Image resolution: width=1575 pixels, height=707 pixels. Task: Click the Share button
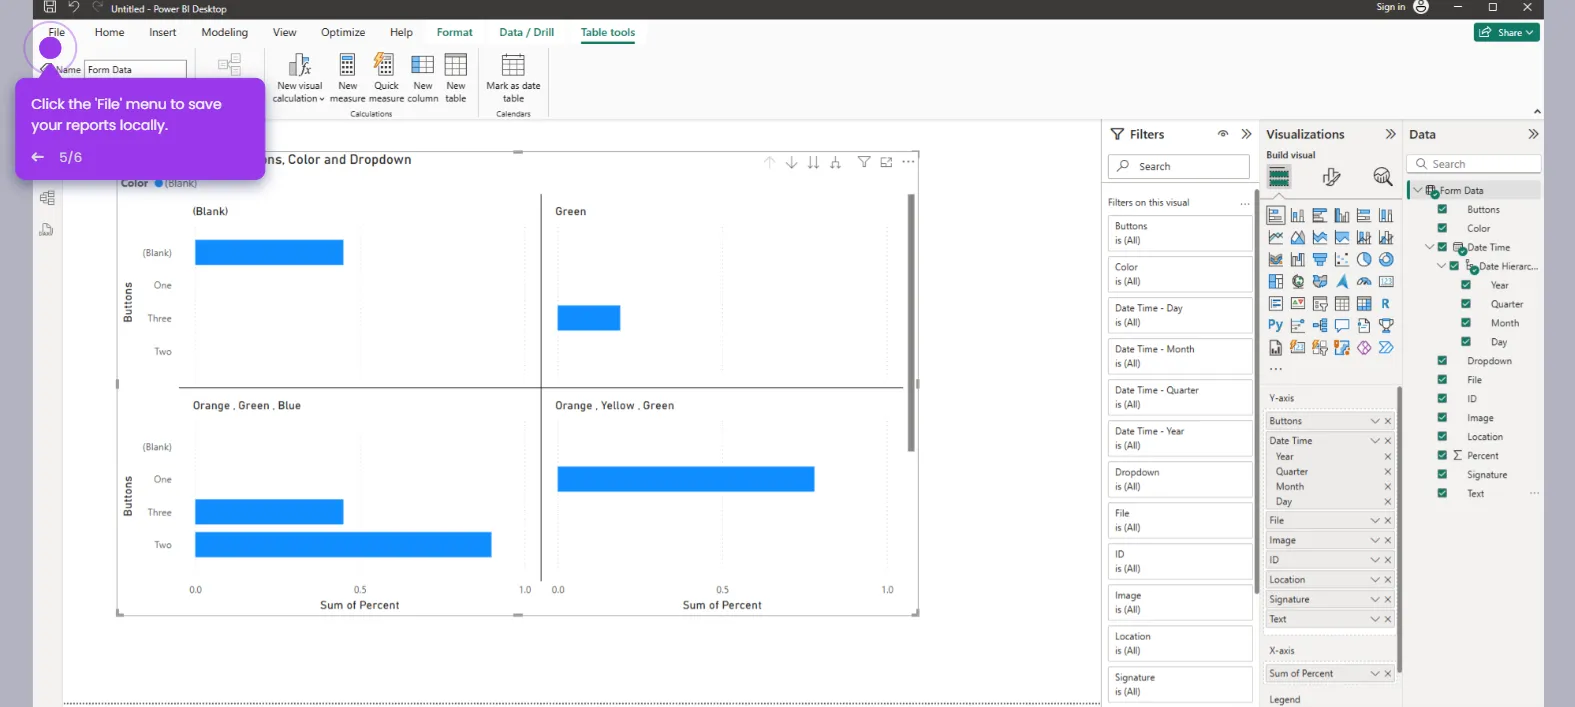coord(1507,32)
